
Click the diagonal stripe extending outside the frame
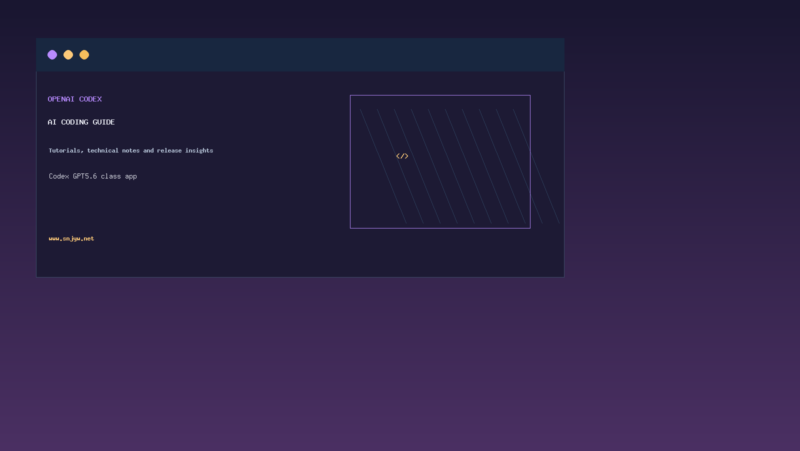[545, 189]
